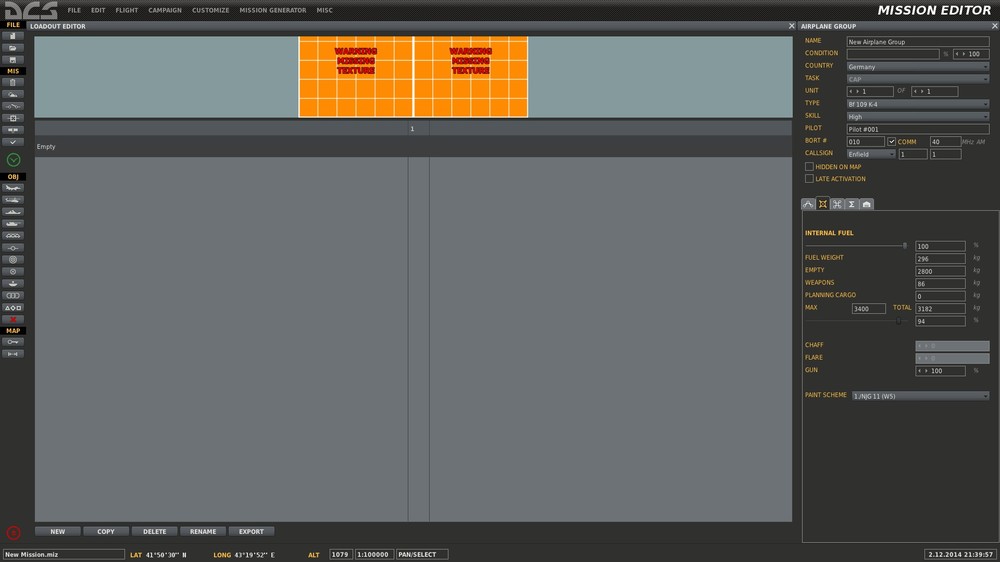Open the Mission Generator menu
The height and width of the screenshot is (562, 1000).
[272, 10]
